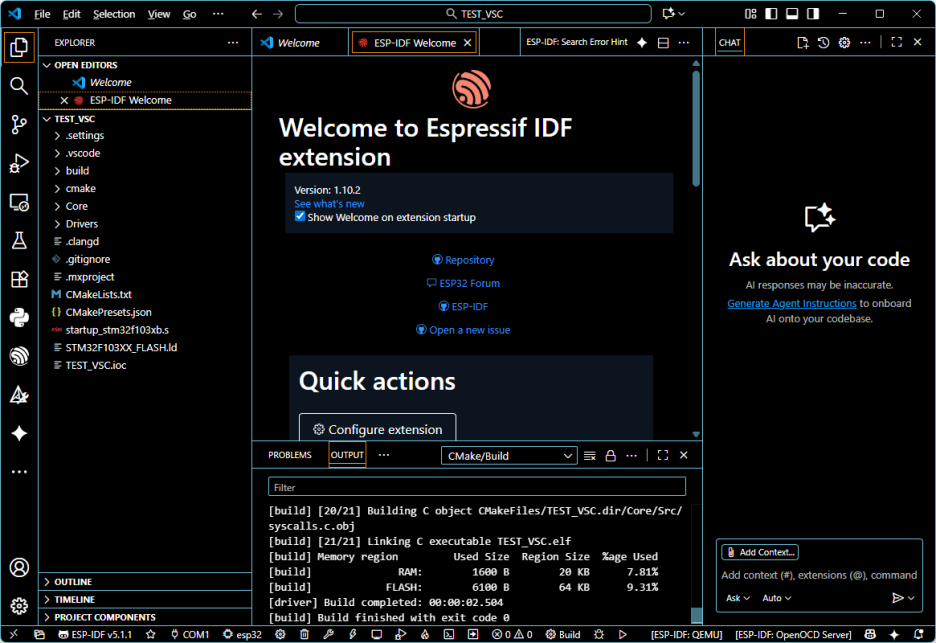
Task: Open the File menu
Action: (x=42, y=14)
